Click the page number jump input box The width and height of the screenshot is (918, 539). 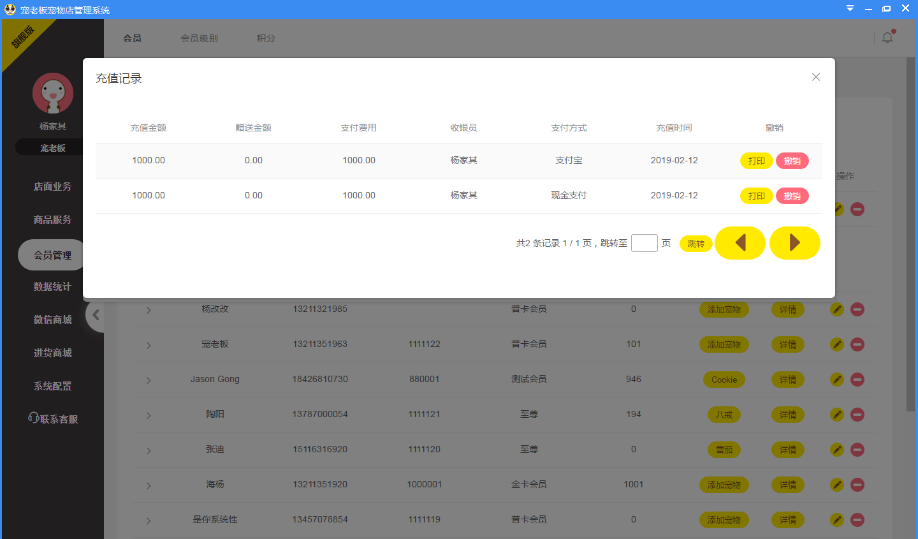click(x=644, y=243)
